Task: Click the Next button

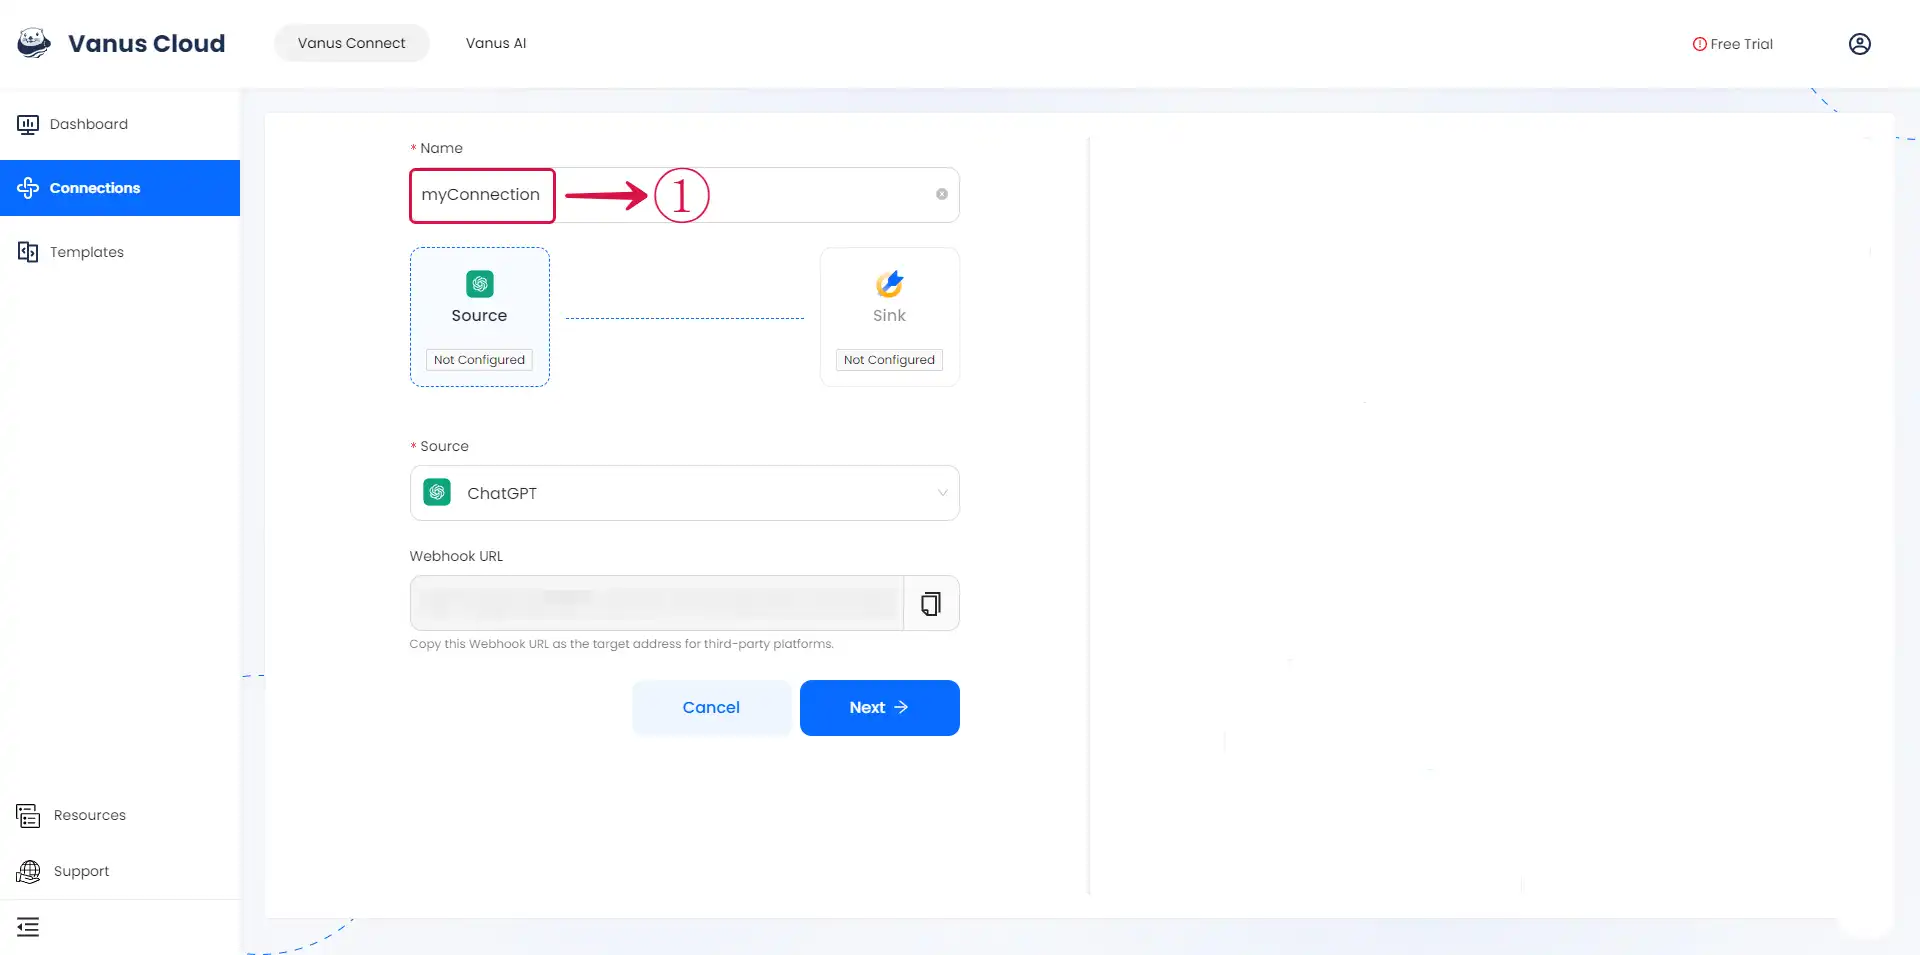Action: tap(880, 708)
